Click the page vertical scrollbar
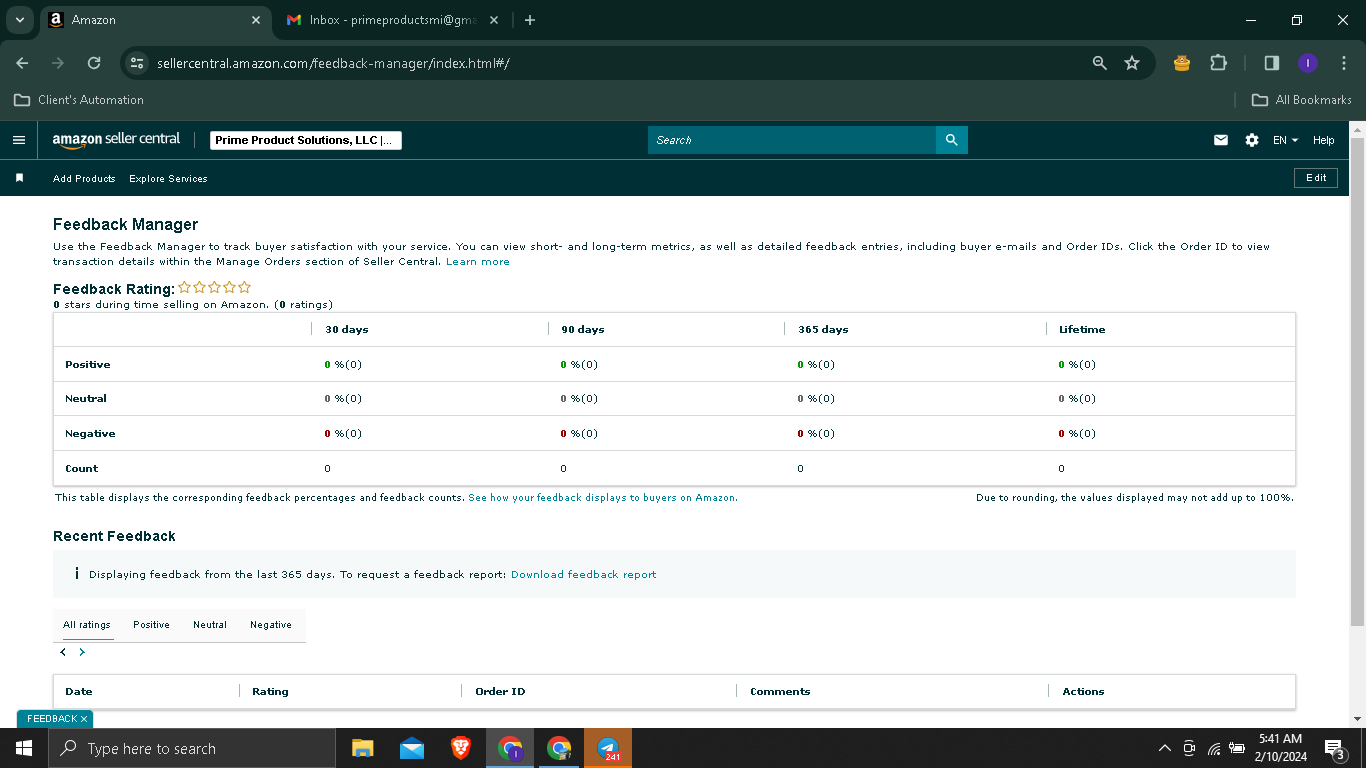 [1357, 380]
